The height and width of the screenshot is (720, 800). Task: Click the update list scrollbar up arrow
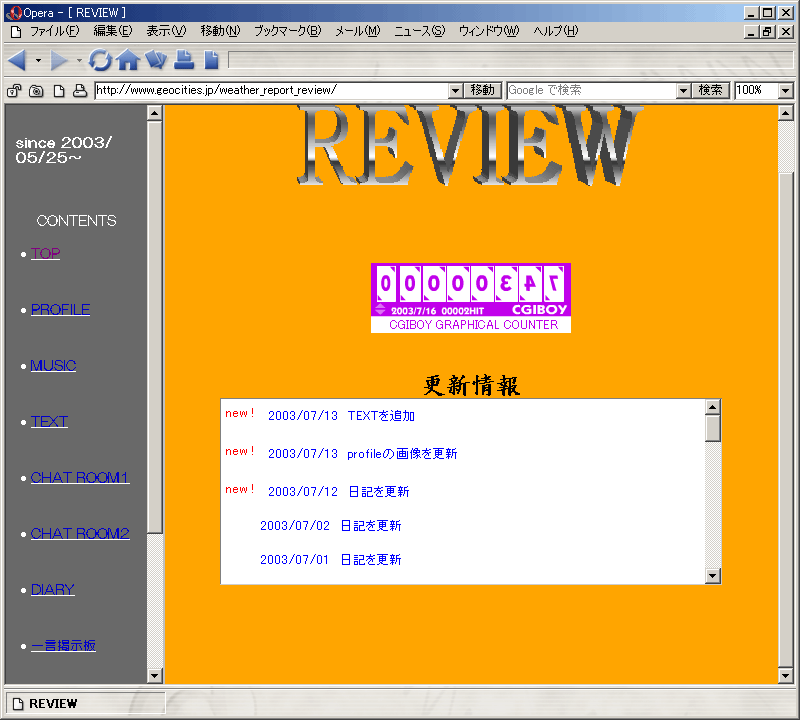coord(713,407)
